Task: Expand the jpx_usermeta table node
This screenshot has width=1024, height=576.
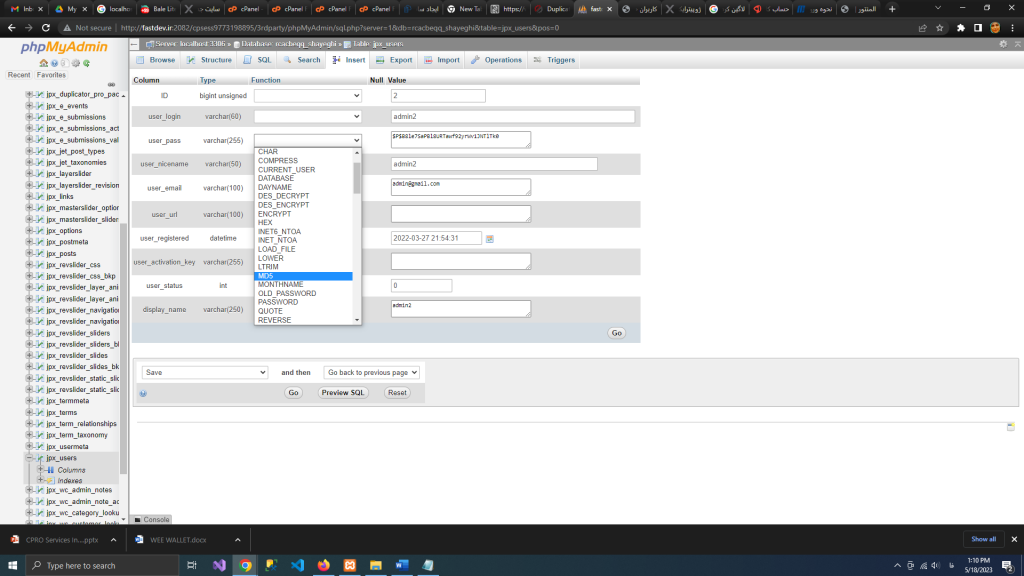Action: 30,447
